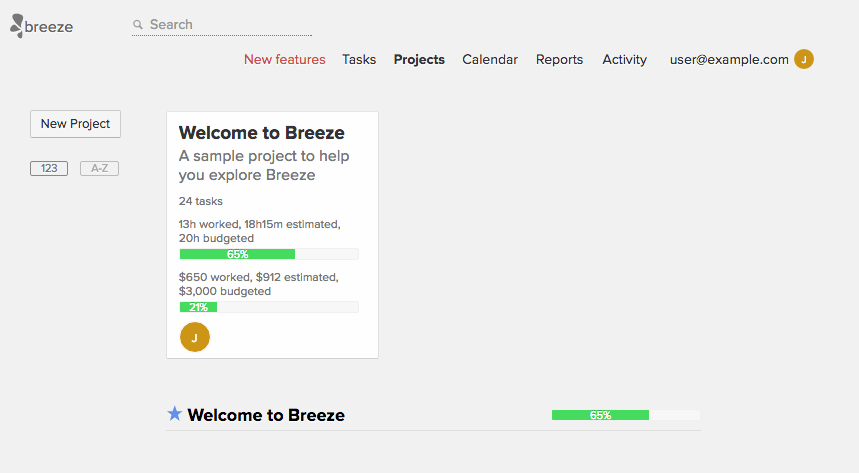The image size is (859, 473).
Task: Click the sample project description text
Action: [x=264, y=166]
